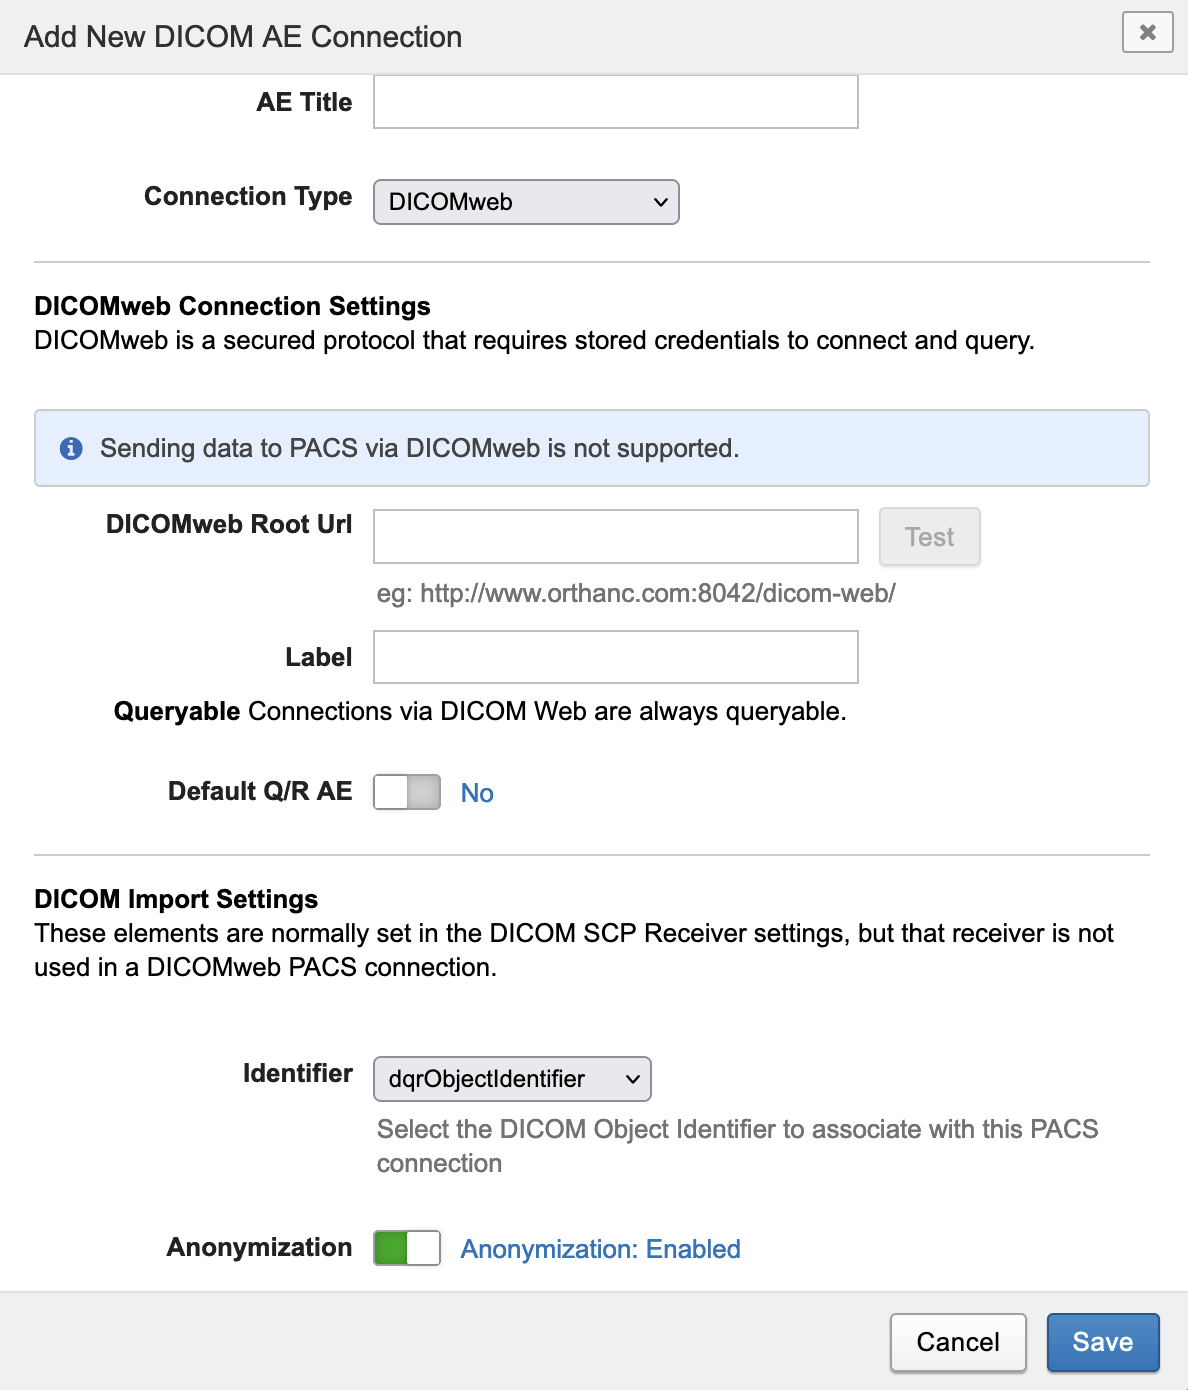Image resolution: width=1188 pixels, height=1390 pixels.
Task: Click the dqrObjectIdentifier dropdown chevron arrow
Action: [632, 1079]
